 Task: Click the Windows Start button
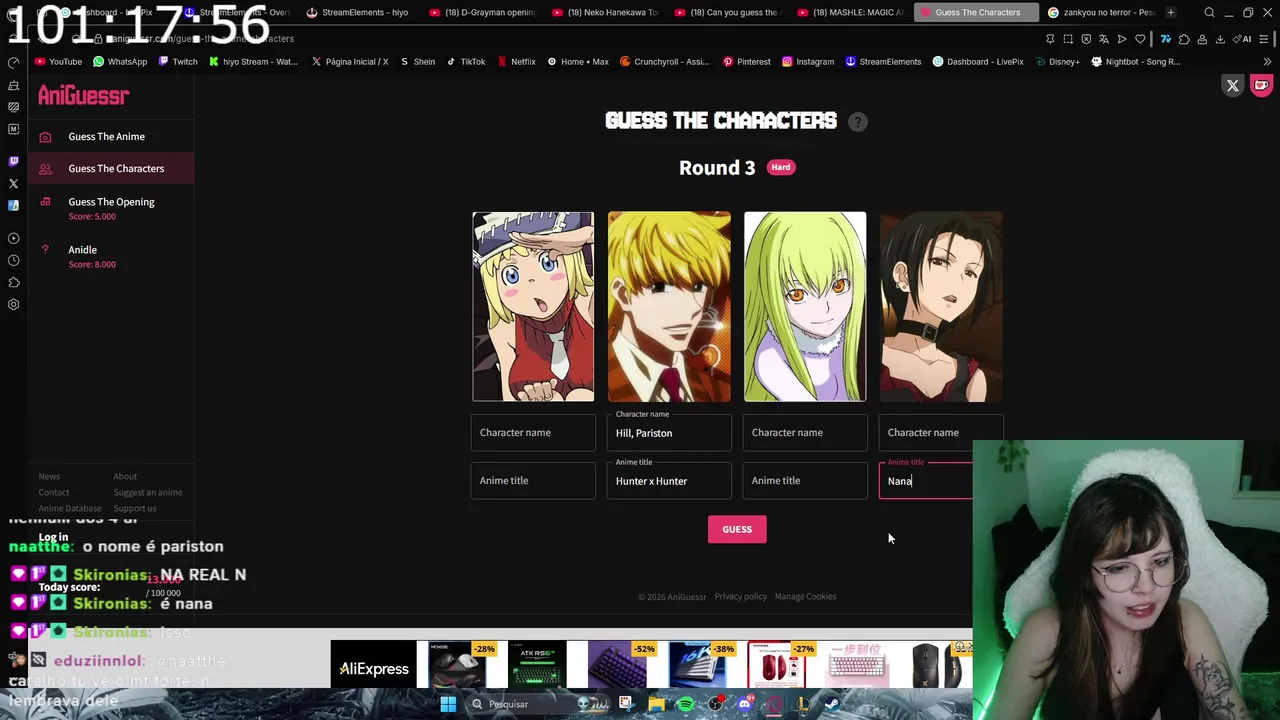(x=448, y=704)
